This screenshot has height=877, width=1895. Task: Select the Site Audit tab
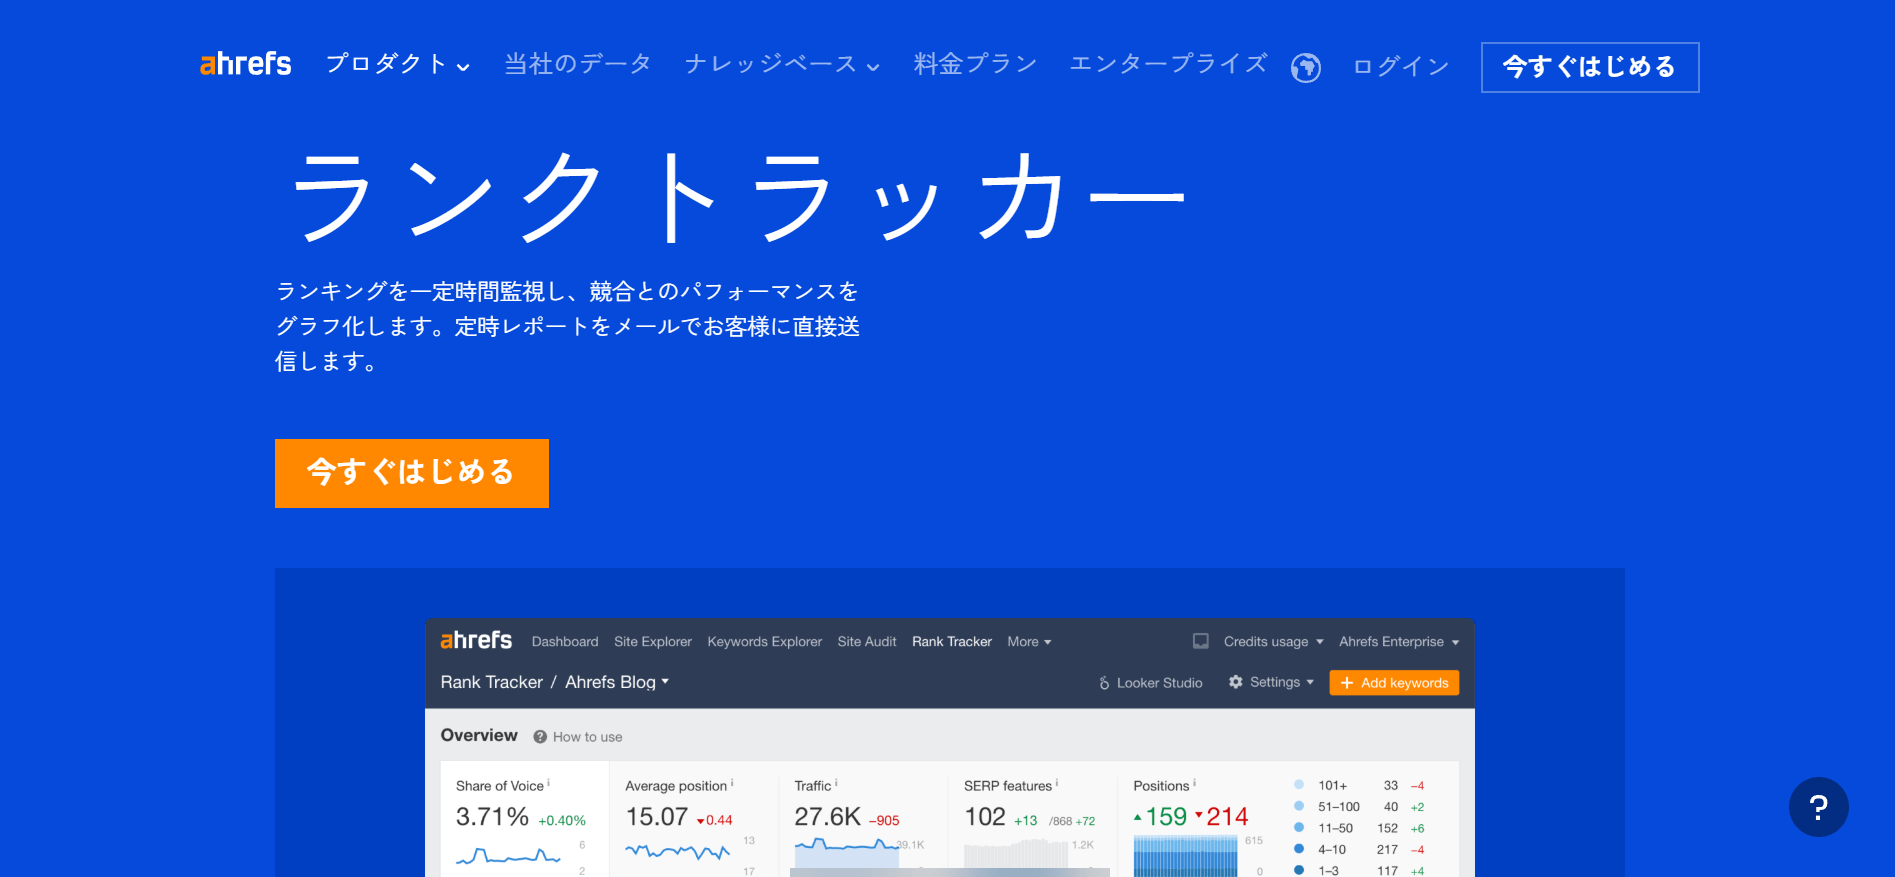coord(867,642)
